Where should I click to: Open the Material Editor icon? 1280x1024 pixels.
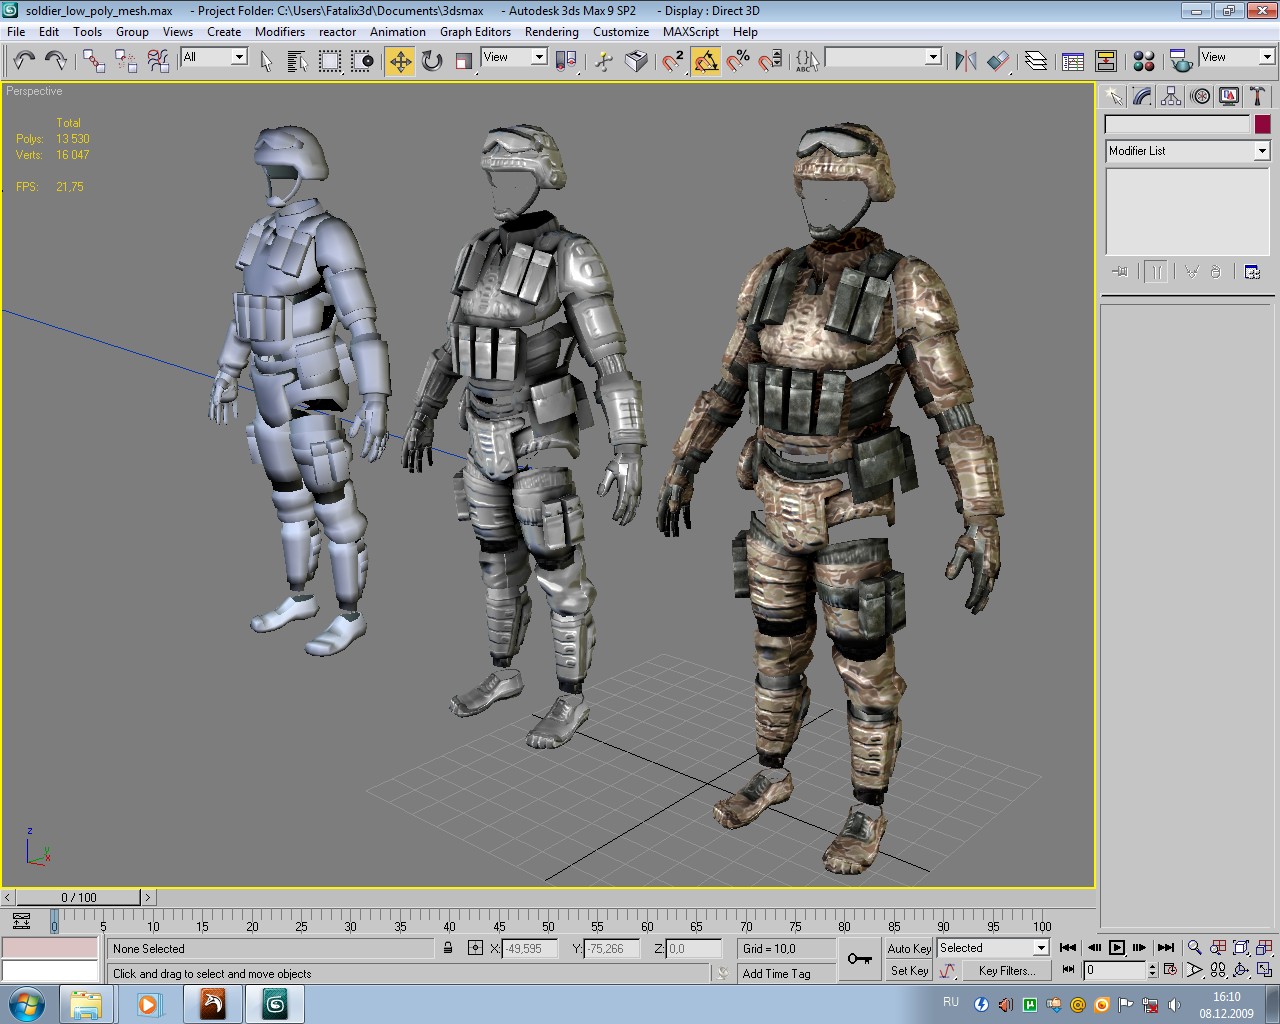point(1144,62)
